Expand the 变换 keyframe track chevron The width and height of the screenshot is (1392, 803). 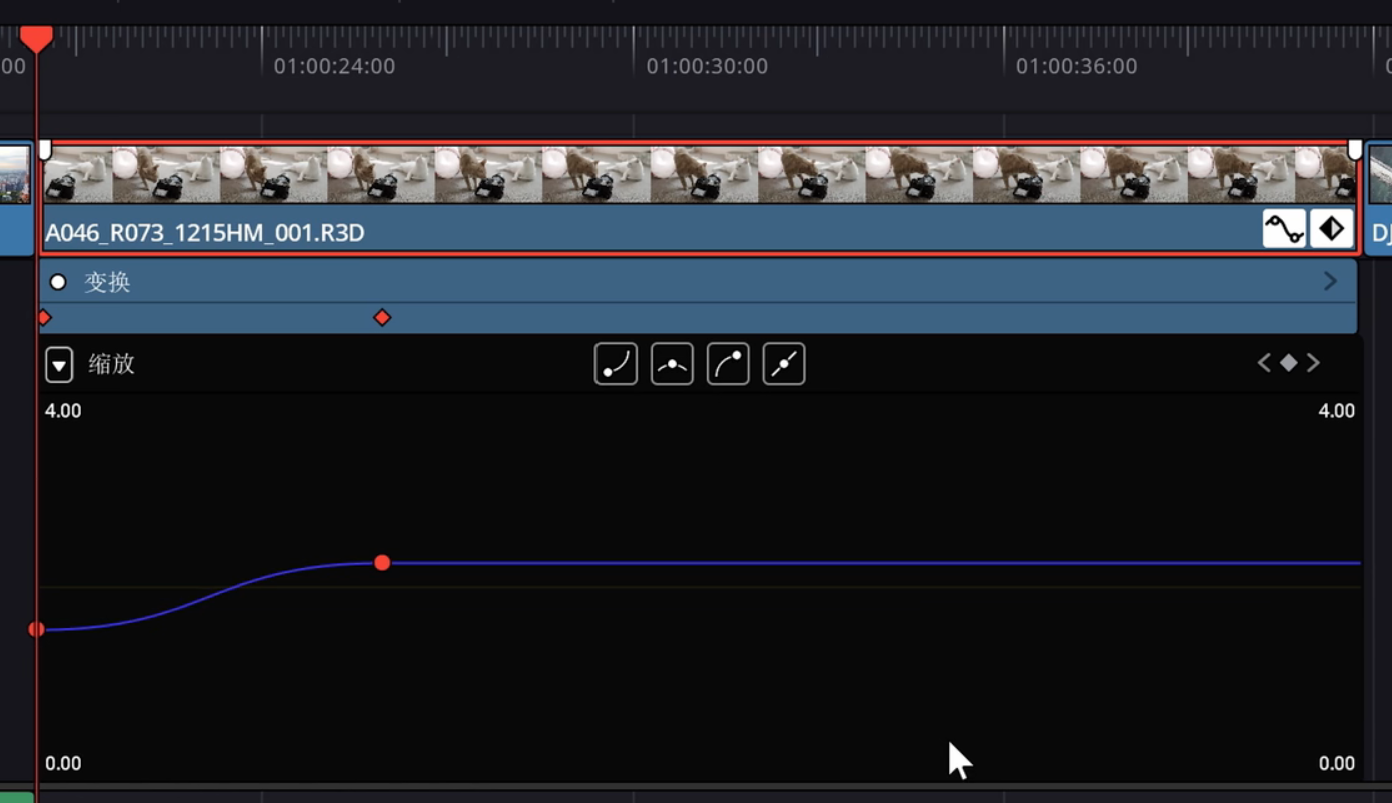click(1330, 282)
